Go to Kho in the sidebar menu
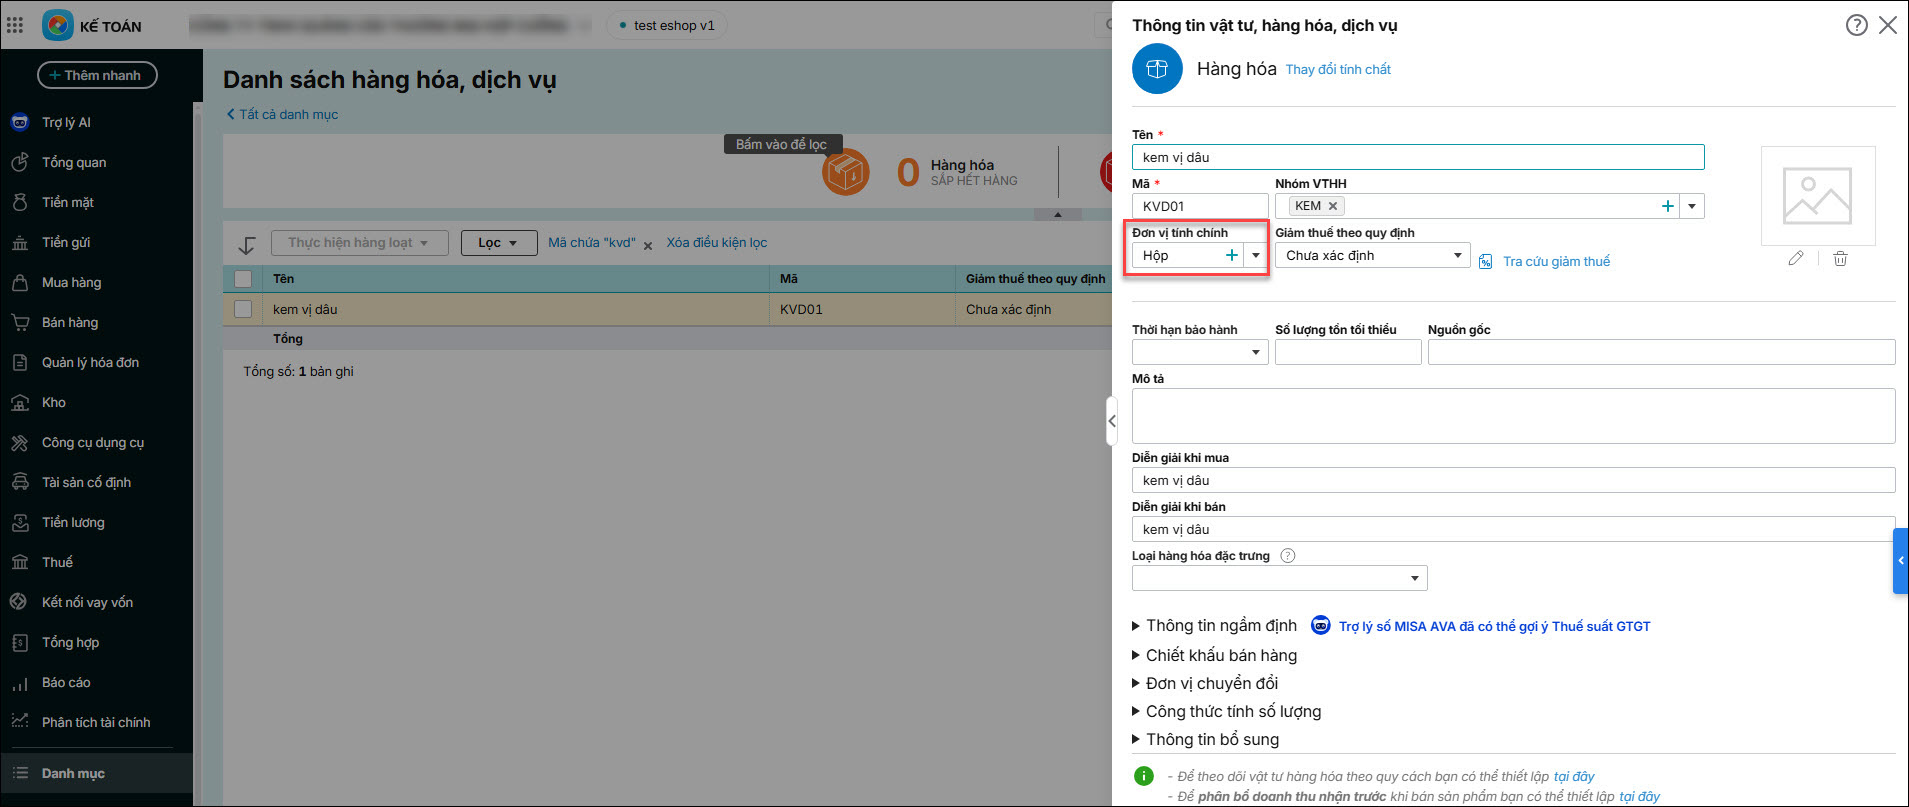1909x807 pixels. pyautogui.click(x=54, y=402)
